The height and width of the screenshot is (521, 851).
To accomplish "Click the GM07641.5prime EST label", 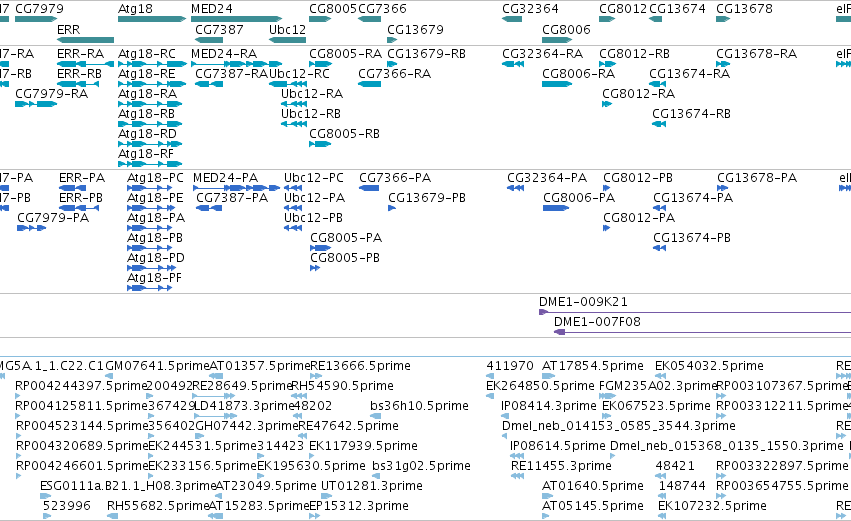I will click(x=157, y=366).
